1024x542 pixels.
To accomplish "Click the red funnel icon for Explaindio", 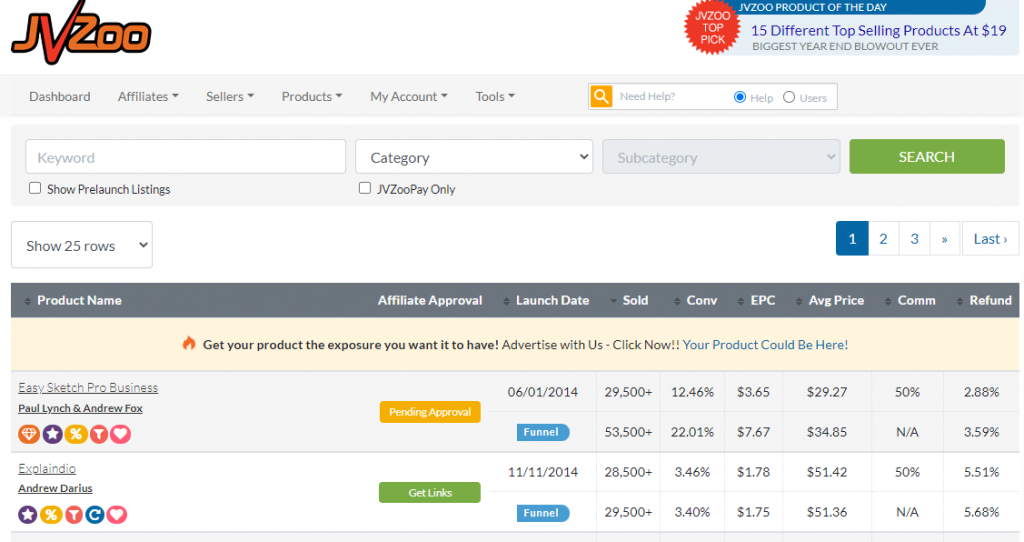I will point(74,515).
